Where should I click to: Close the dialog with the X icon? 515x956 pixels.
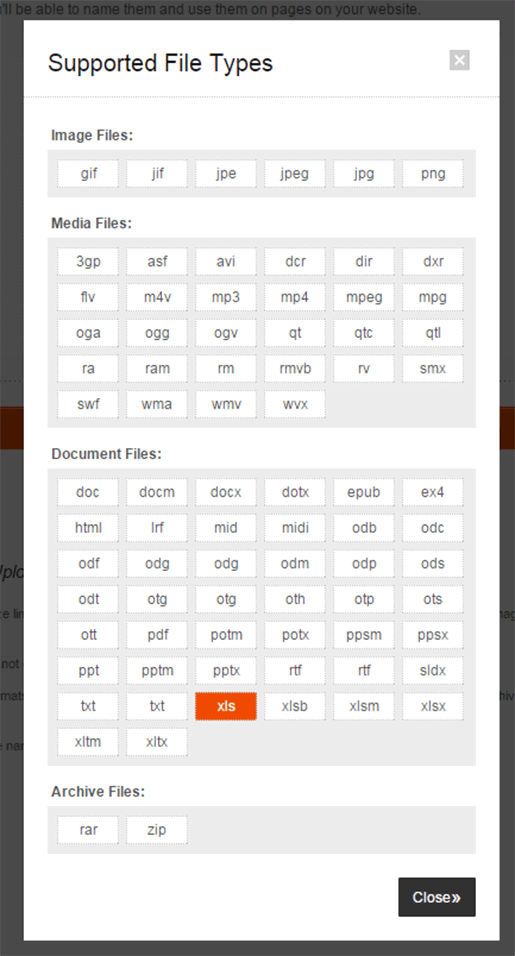[460, 60]
